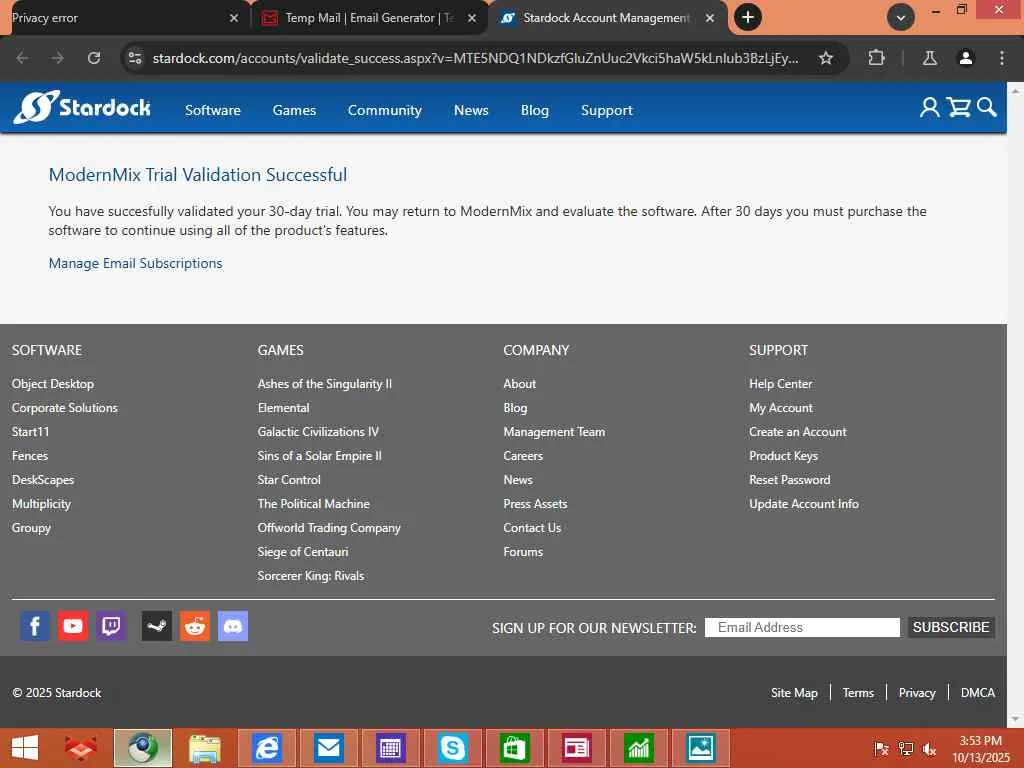Screen dimensions: 1024x768
Task: Expand the tab search dropdown arrow
Action: click(900, 18)
